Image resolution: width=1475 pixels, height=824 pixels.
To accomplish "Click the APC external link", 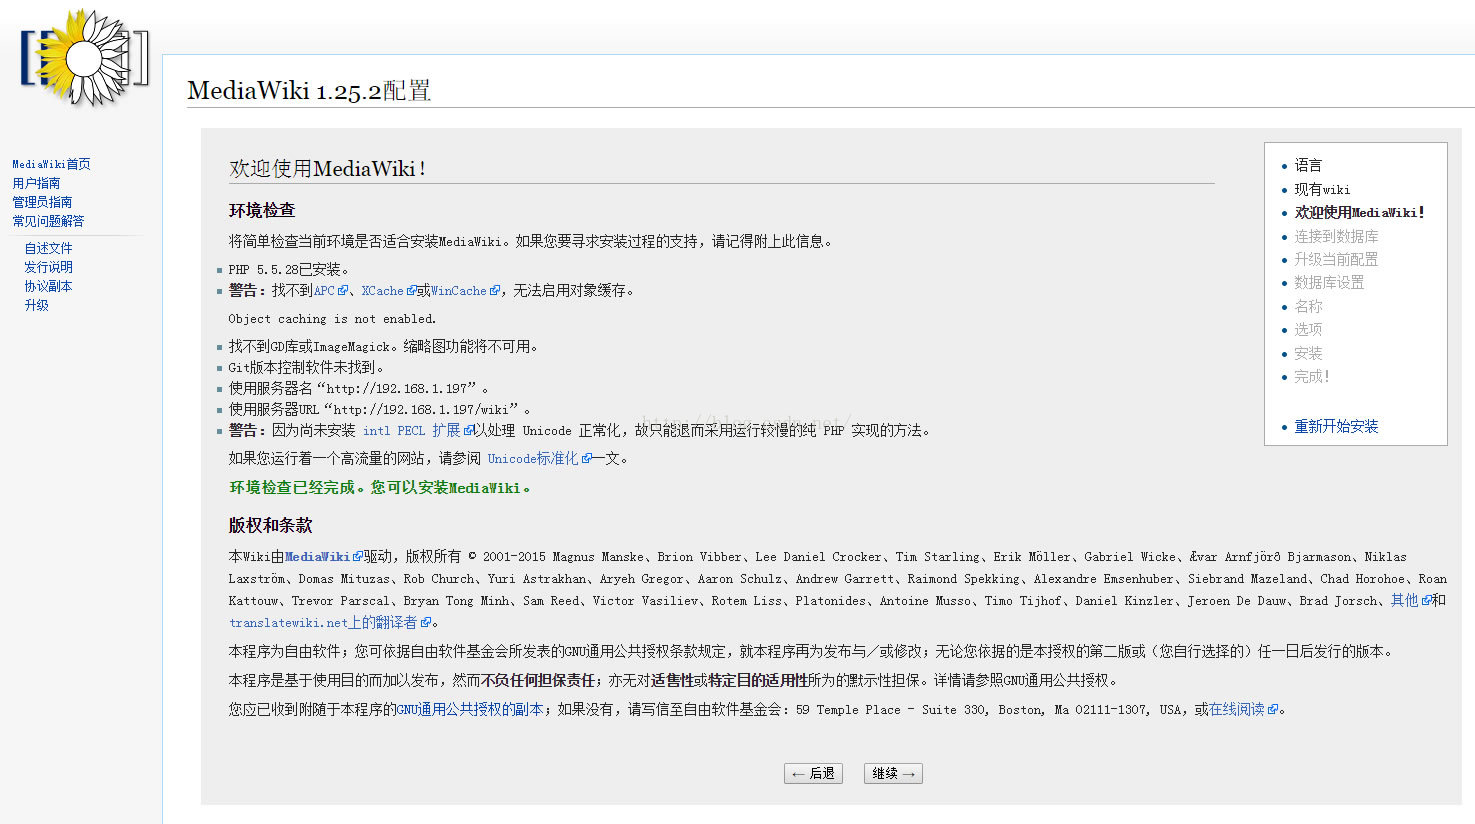I will point(330,291).
